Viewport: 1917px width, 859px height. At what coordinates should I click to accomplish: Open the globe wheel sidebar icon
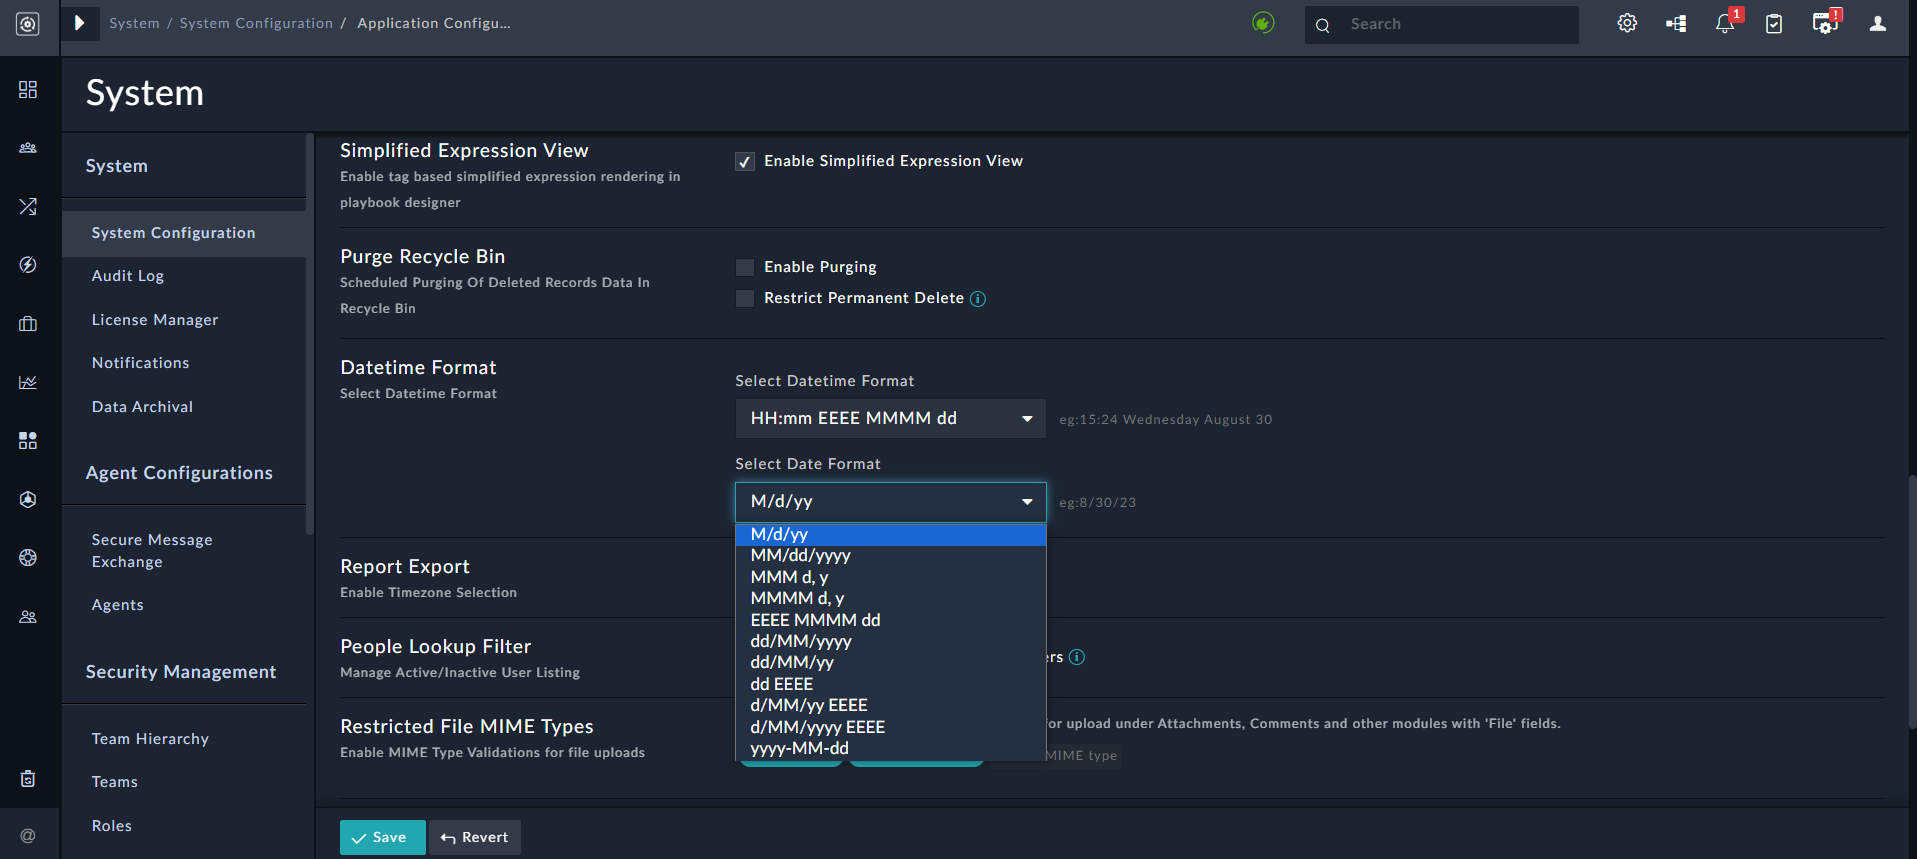click(x=28, y=558)
